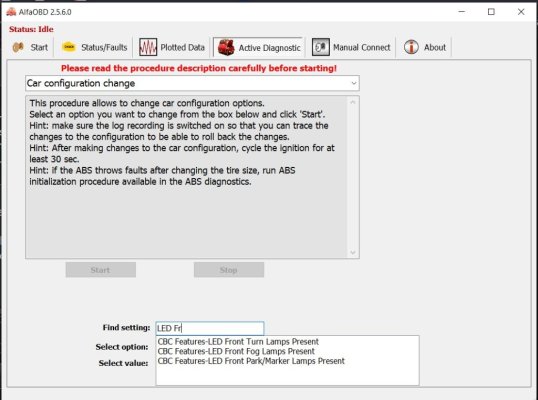Switch to the Status/Faults tab
Viewport: 538px width, 400px height.
(94, 47)
